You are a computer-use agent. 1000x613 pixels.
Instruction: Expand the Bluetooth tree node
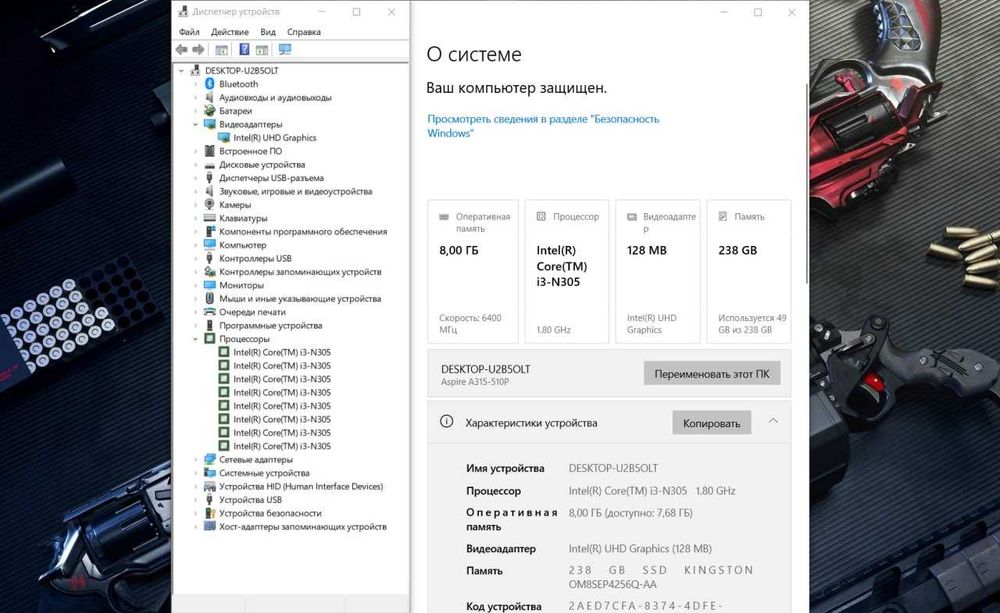(195, 84)
